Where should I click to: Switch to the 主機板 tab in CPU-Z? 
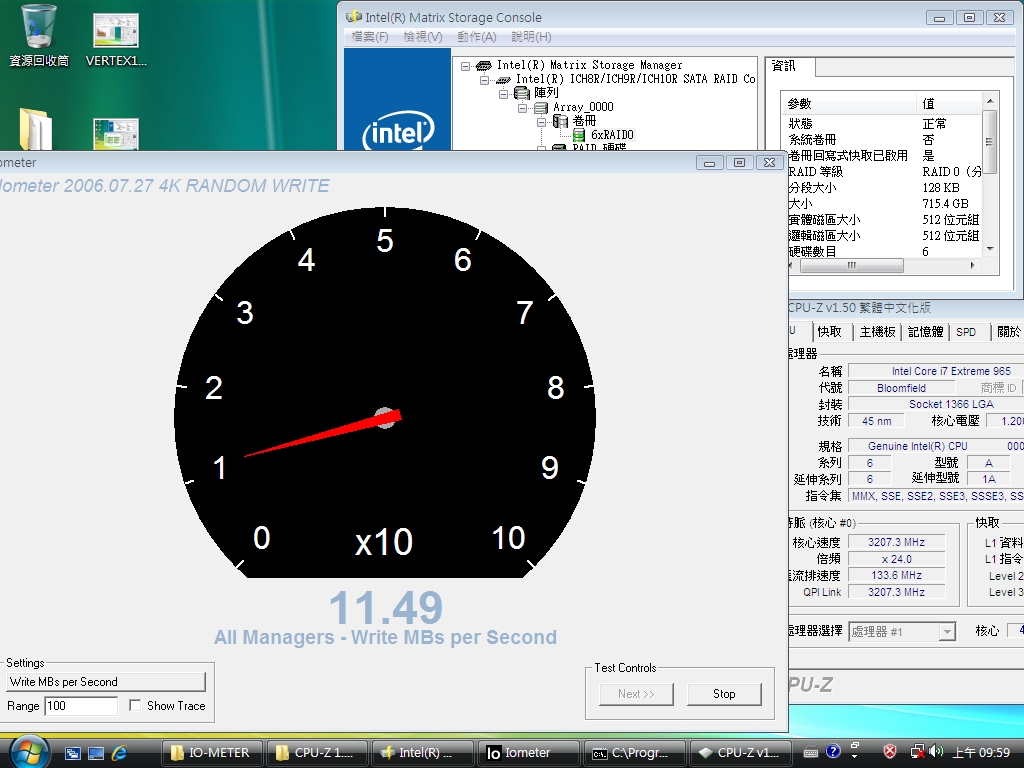coord(877,332)
